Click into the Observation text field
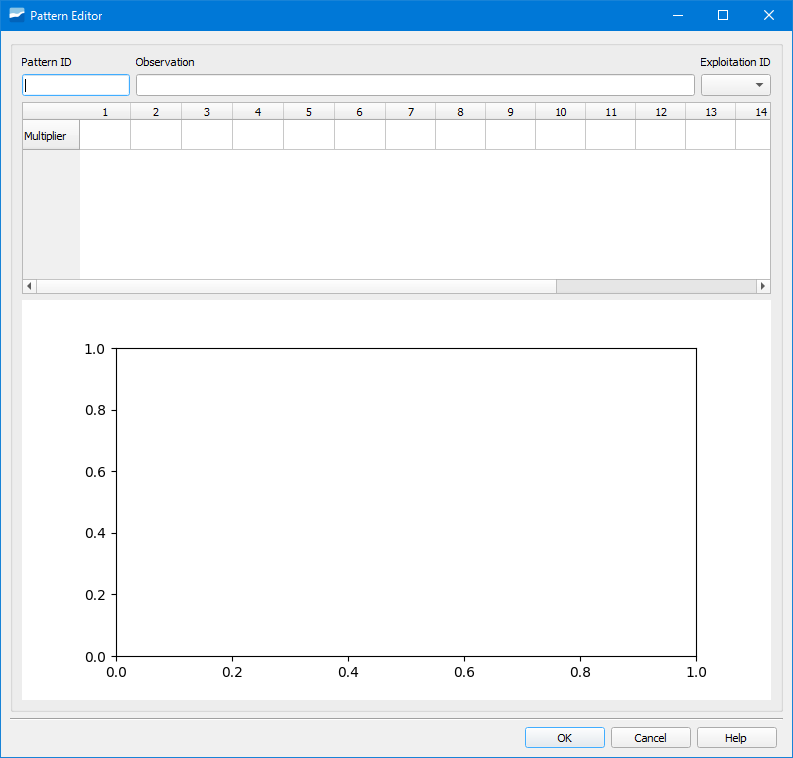This screenshot has height=758, width=793. (415, 85)
